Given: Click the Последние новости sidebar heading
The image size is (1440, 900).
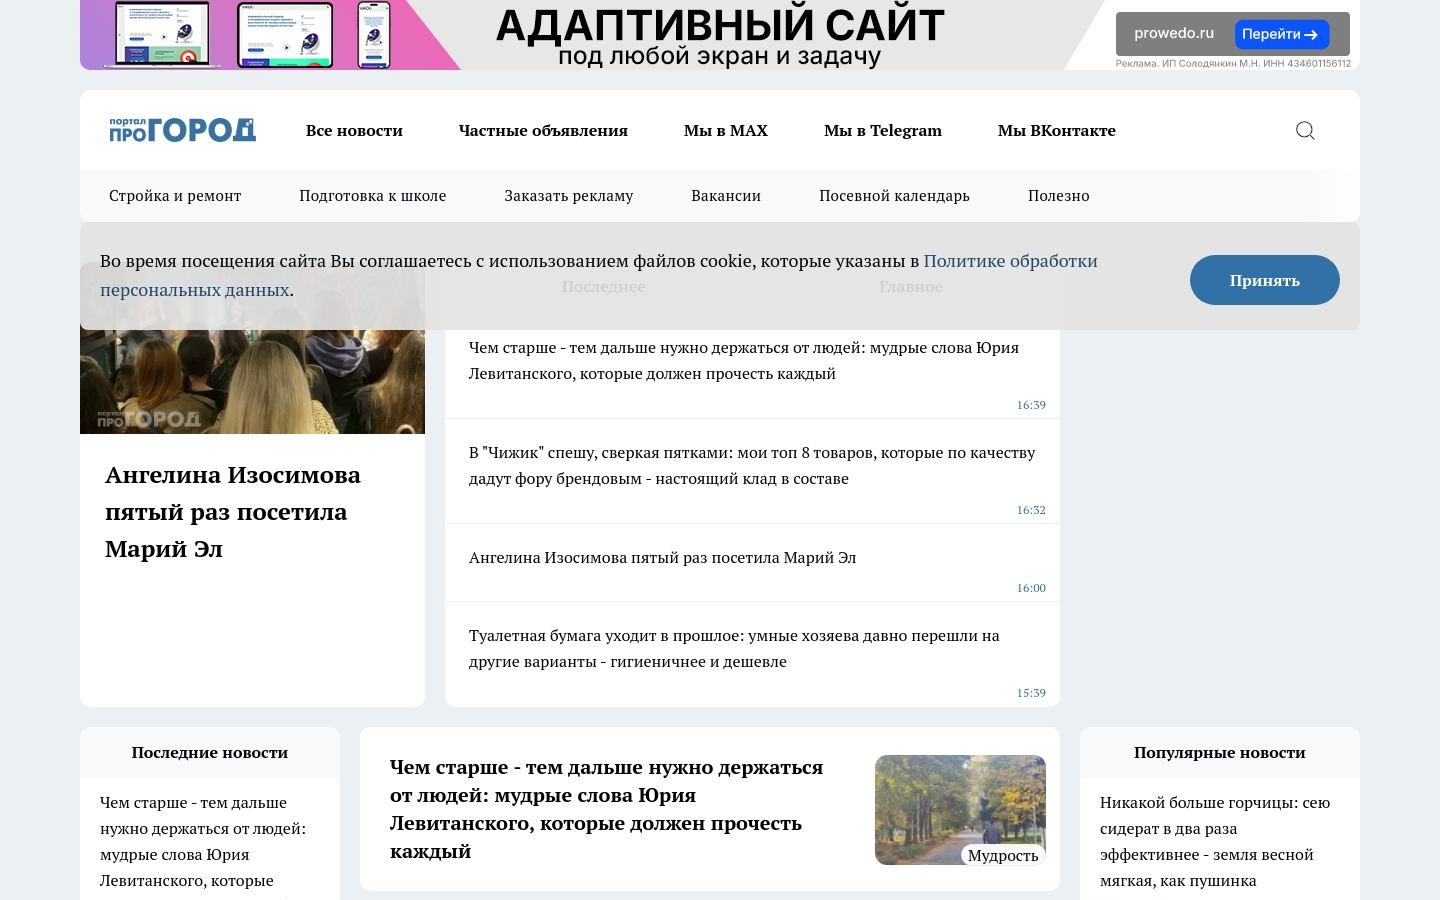Looking at the screenshot, I should tap(210, 753).
